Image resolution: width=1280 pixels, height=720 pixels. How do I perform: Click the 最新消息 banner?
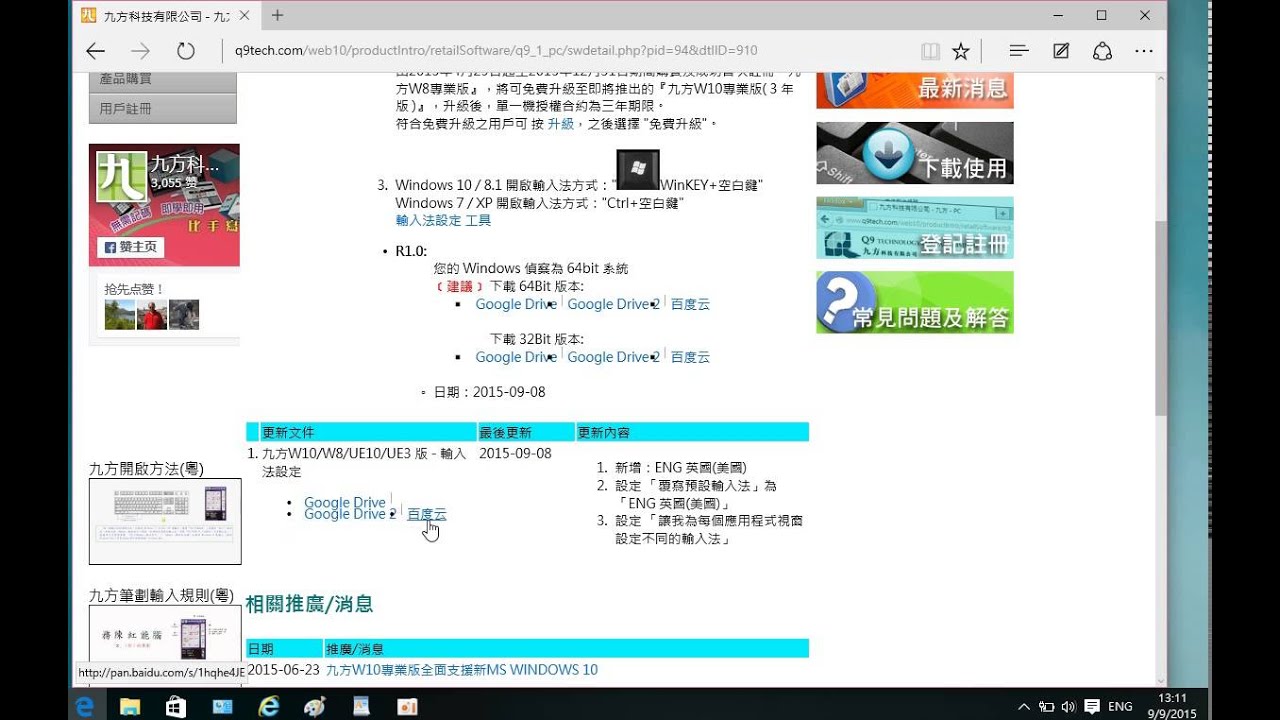[x=915, y=89]
